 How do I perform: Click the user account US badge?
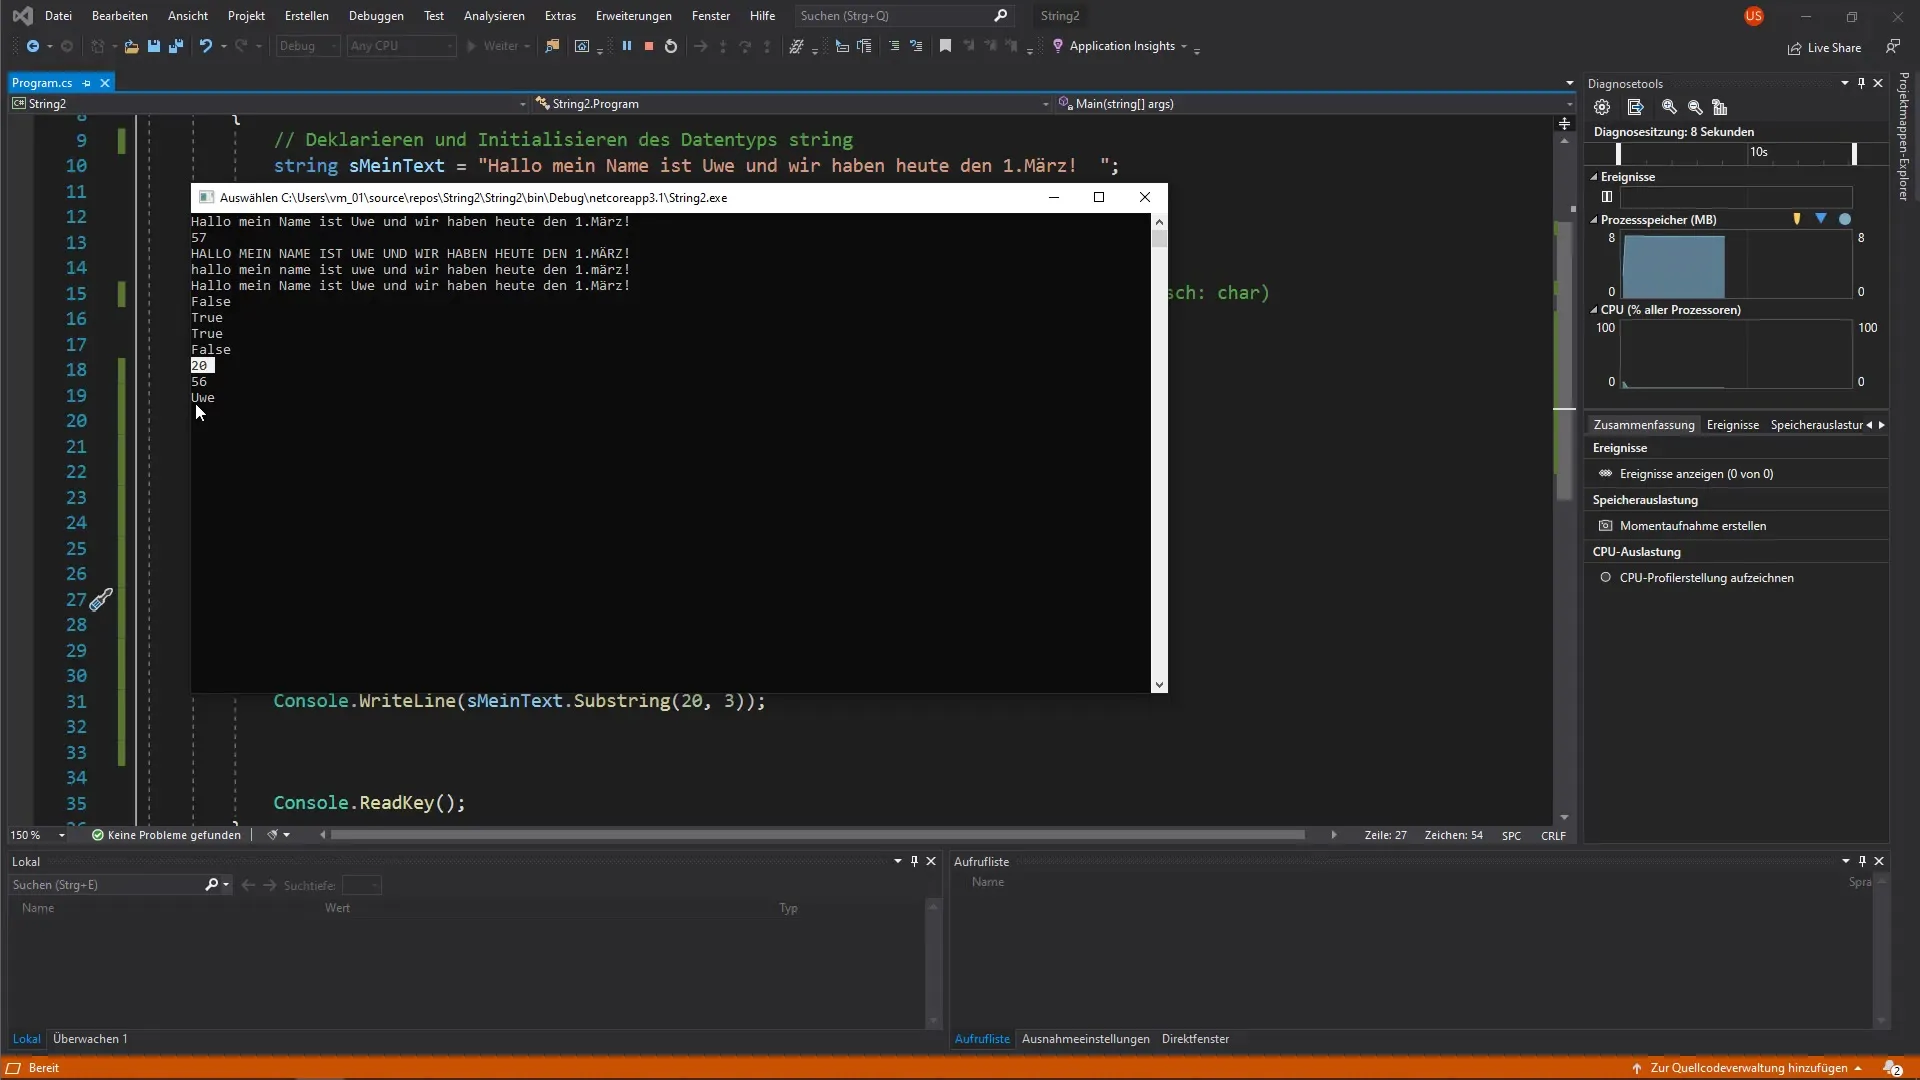(x=1754, y=16)
